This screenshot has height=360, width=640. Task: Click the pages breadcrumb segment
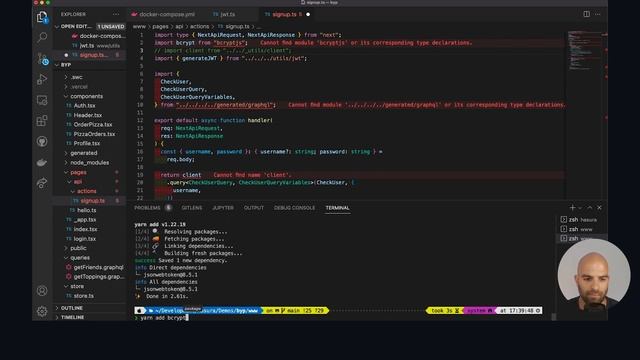click(160, 27)
